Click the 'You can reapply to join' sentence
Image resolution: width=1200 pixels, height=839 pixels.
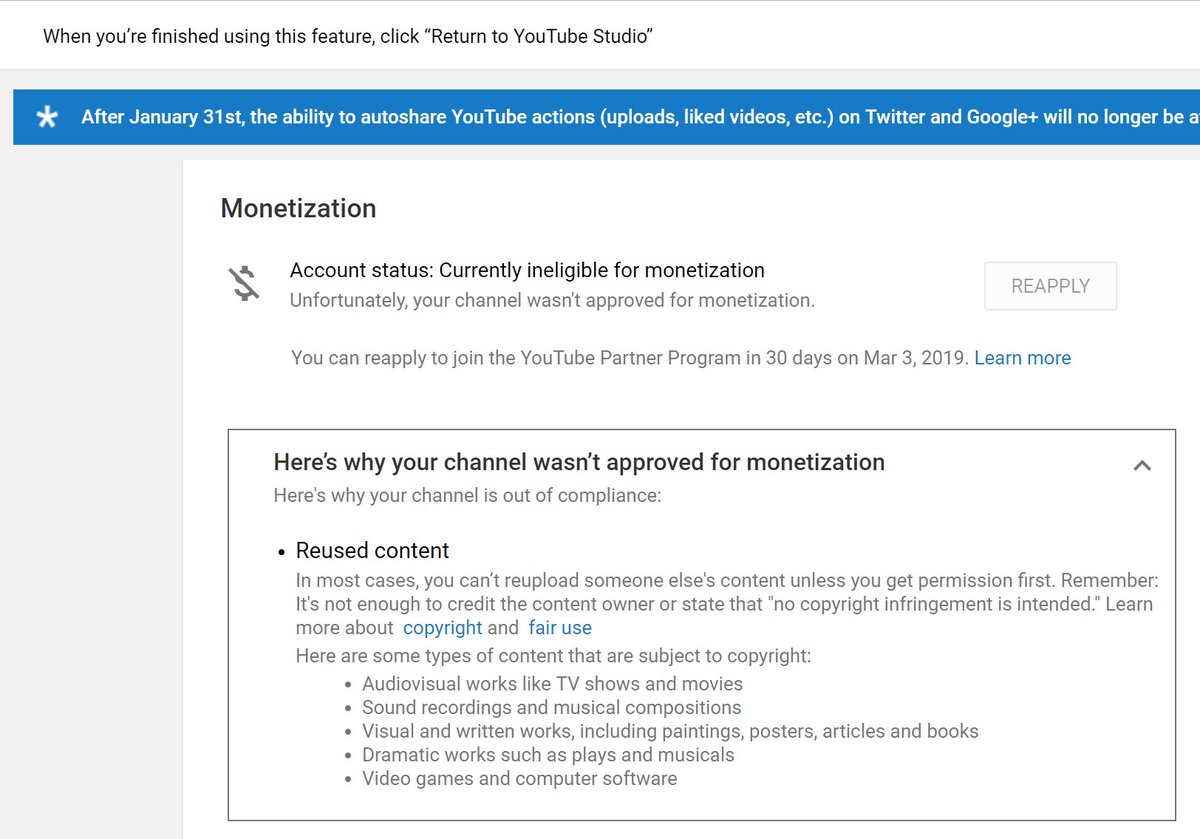click(630, 358)
